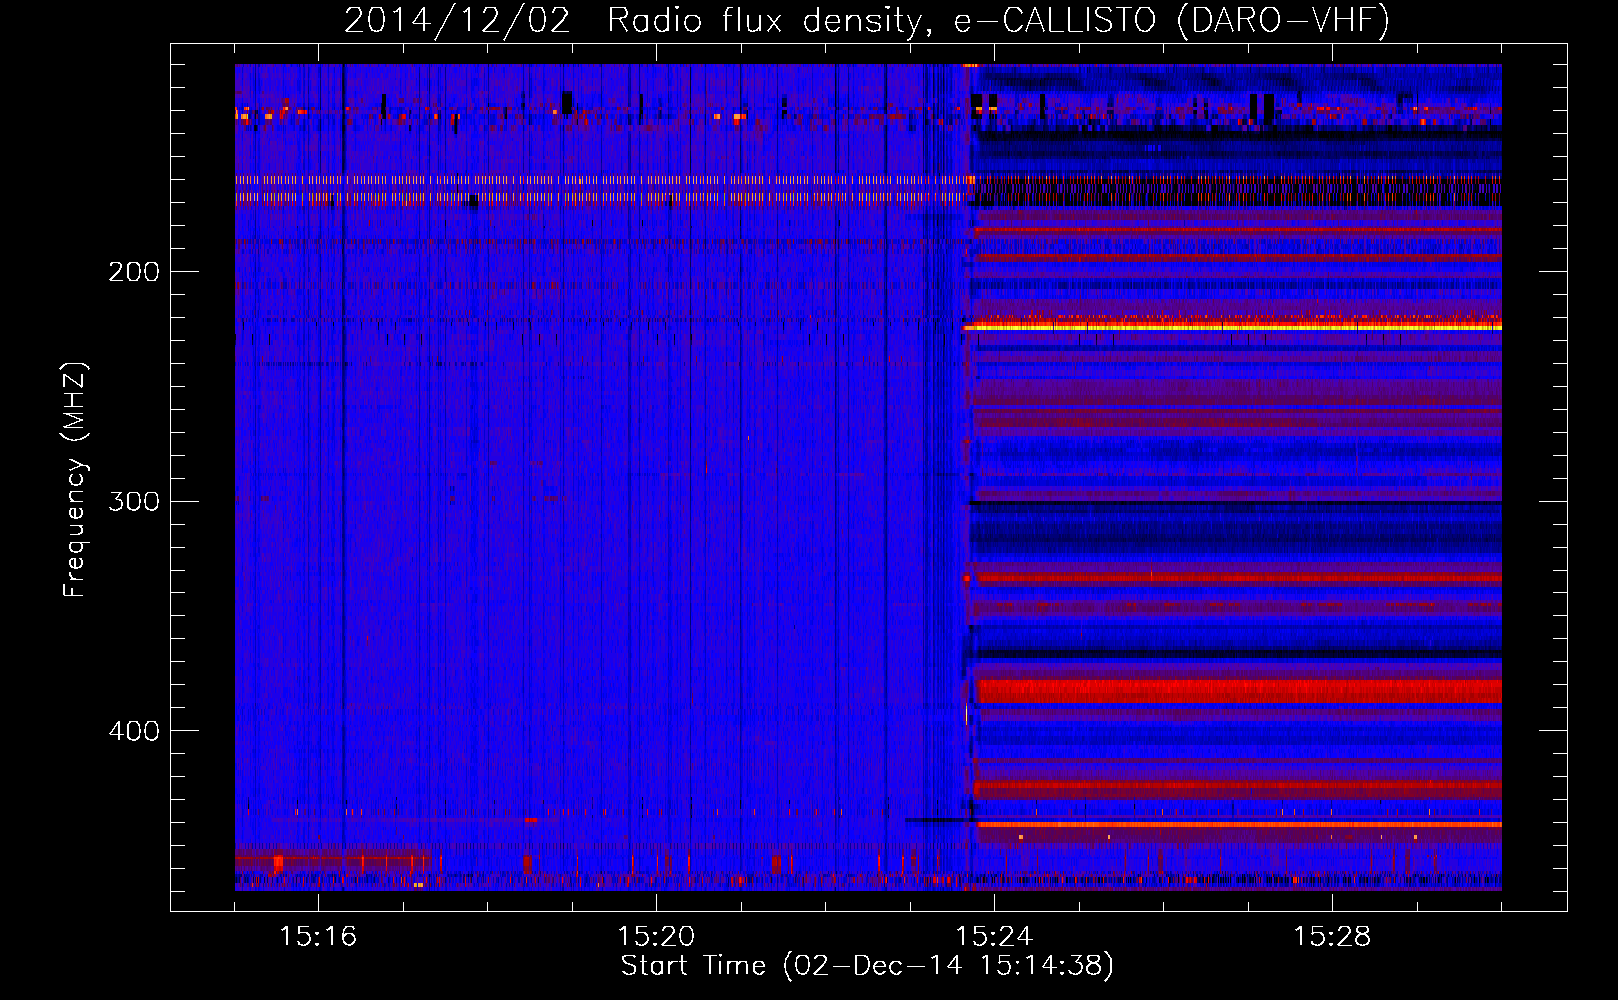Click the '300' frequency tick label
The height and width of the screenshot is (1000, 1618).
(133, 501)
